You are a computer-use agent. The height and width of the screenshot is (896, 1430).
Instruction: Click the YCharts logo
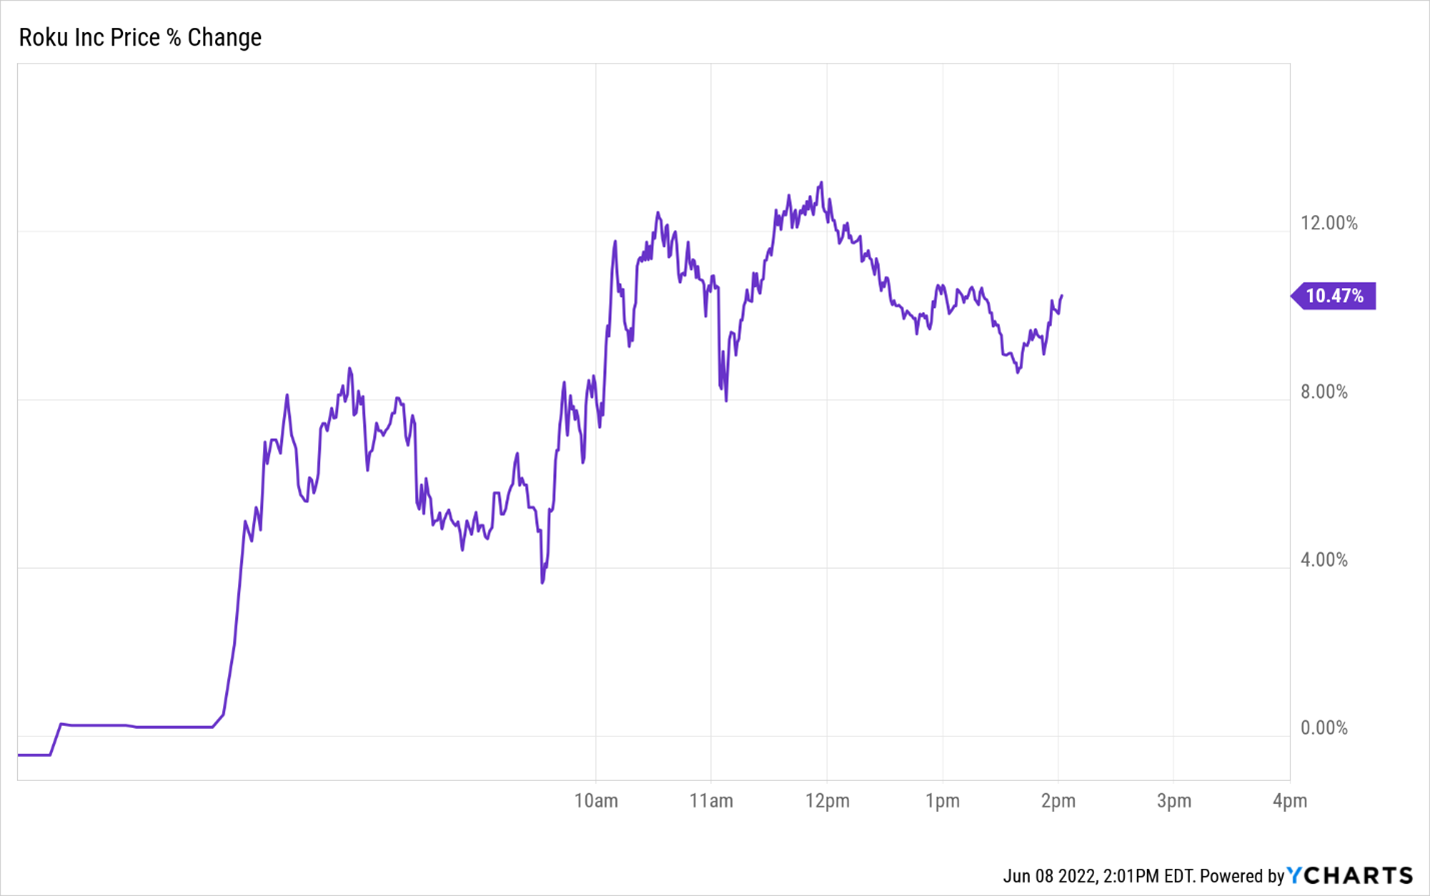pos(1350,876)
